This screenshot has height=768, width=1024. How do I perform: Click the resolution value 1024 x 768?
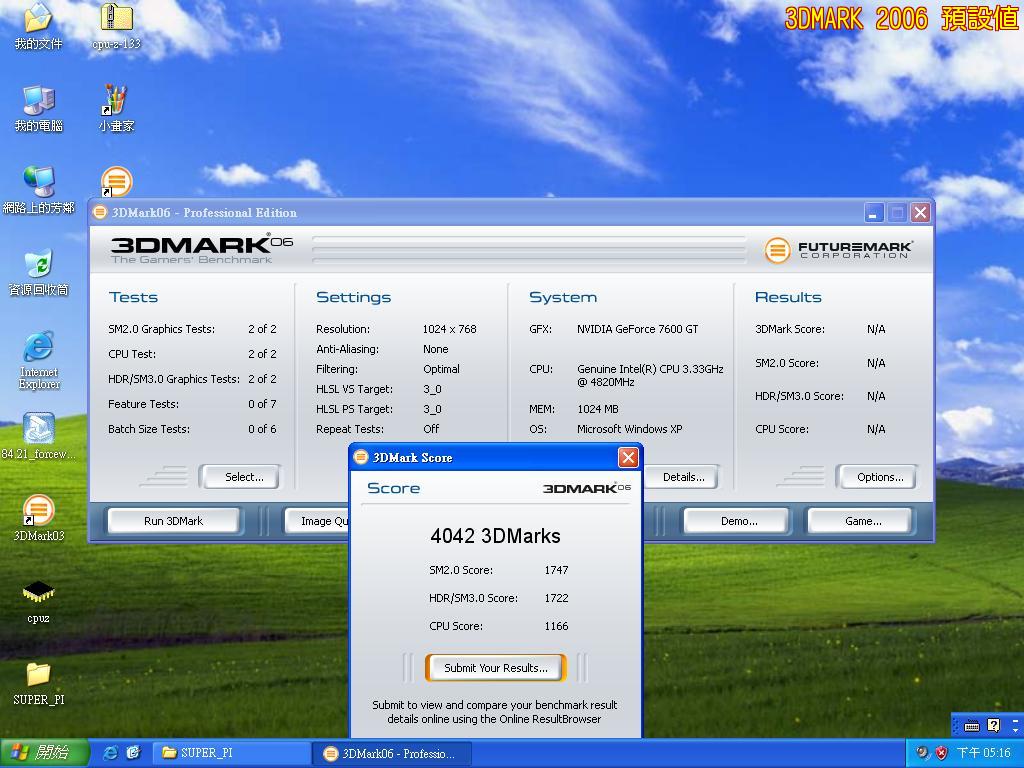pyautogui.click(x=449, y=329)
